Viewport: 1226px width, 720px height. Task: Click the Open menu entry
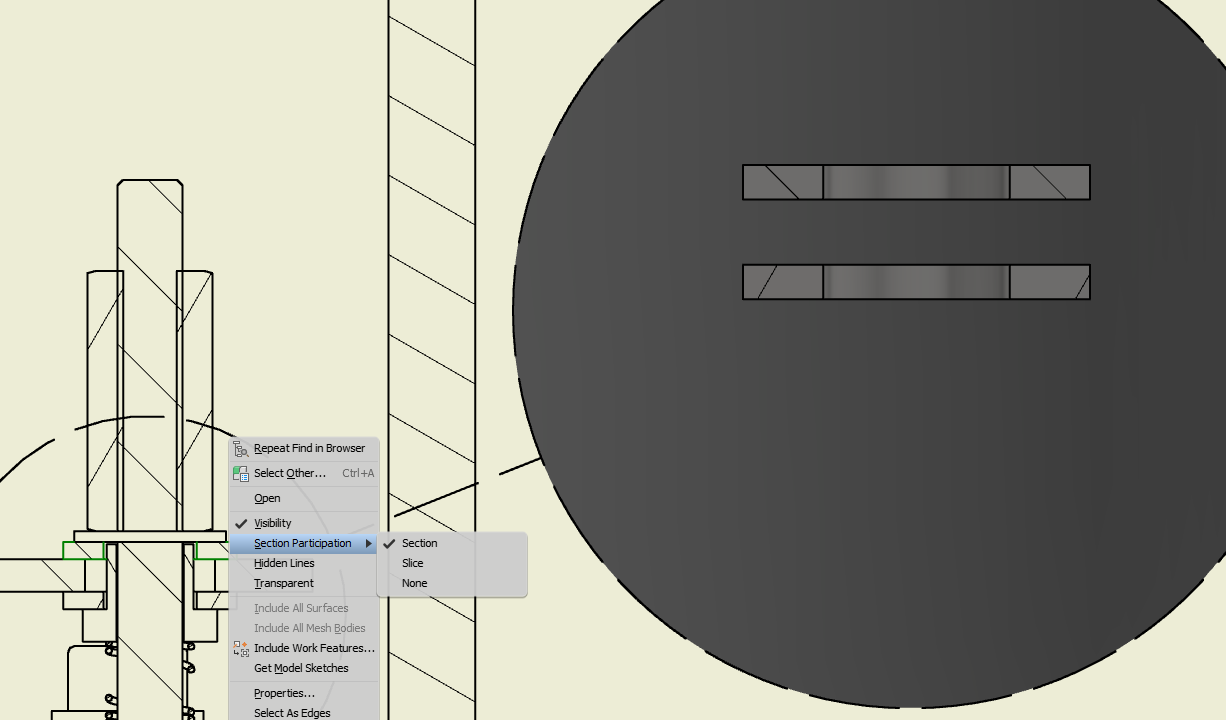pyautogui.click(x=267, y=498)
